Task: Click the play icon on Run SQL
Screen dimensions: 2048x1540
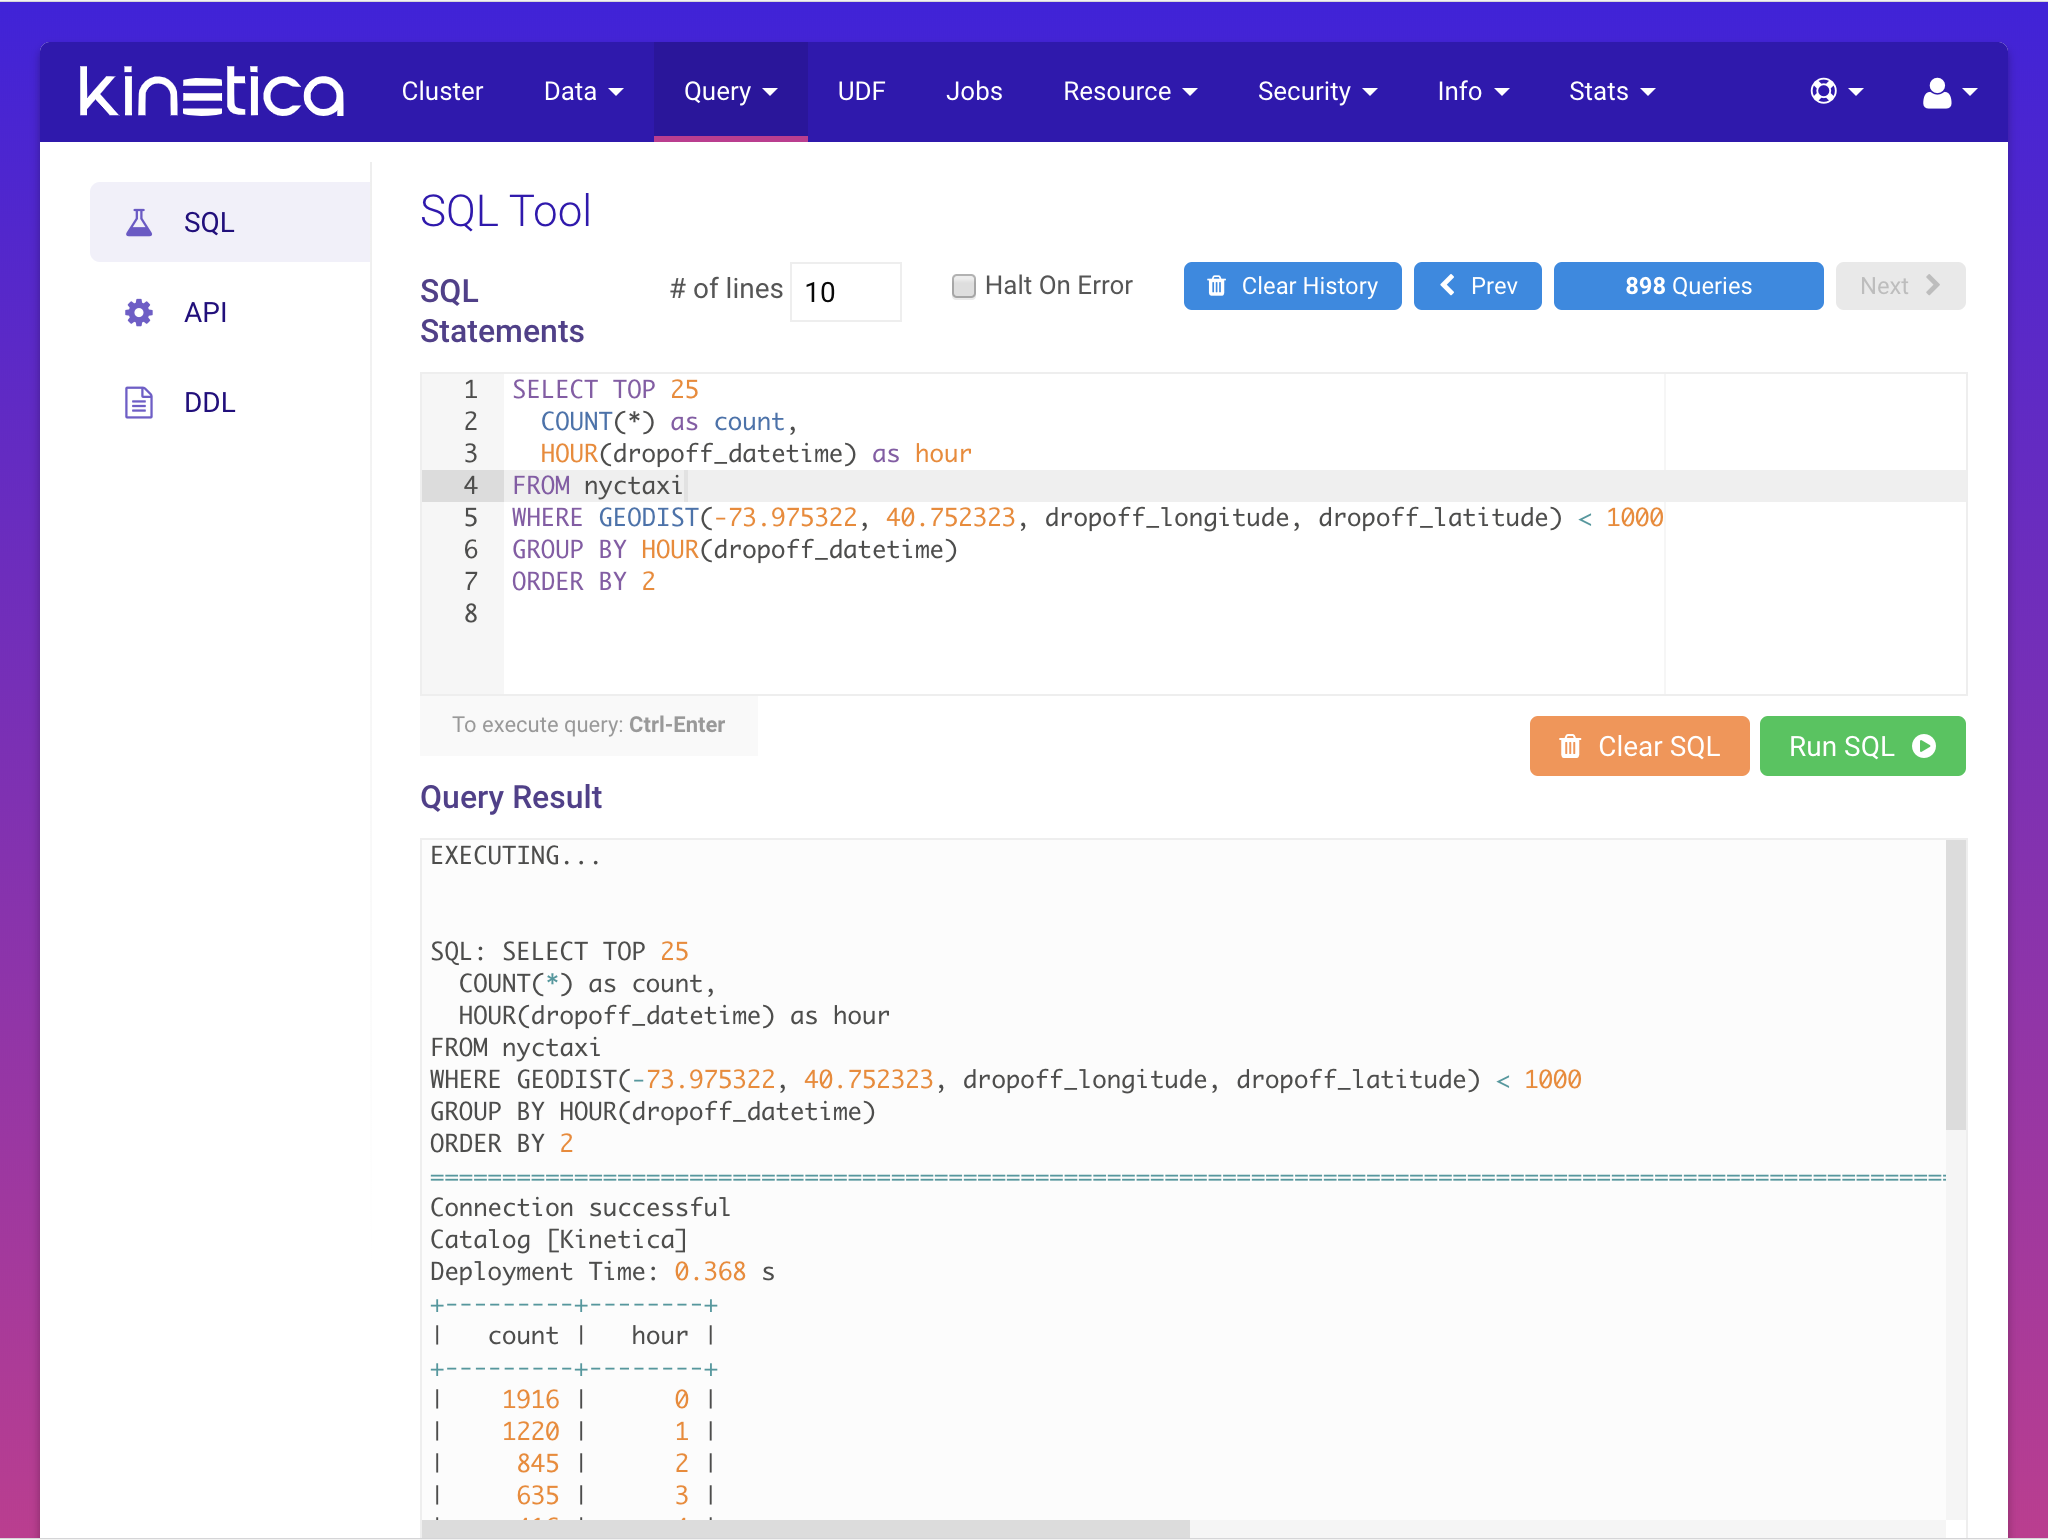Action: (x=1924, y=746)
